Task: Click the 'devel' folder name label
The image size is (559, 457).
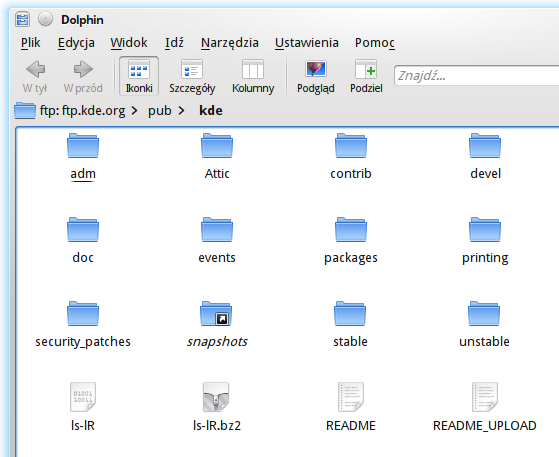Action: (x=486, y=174)
